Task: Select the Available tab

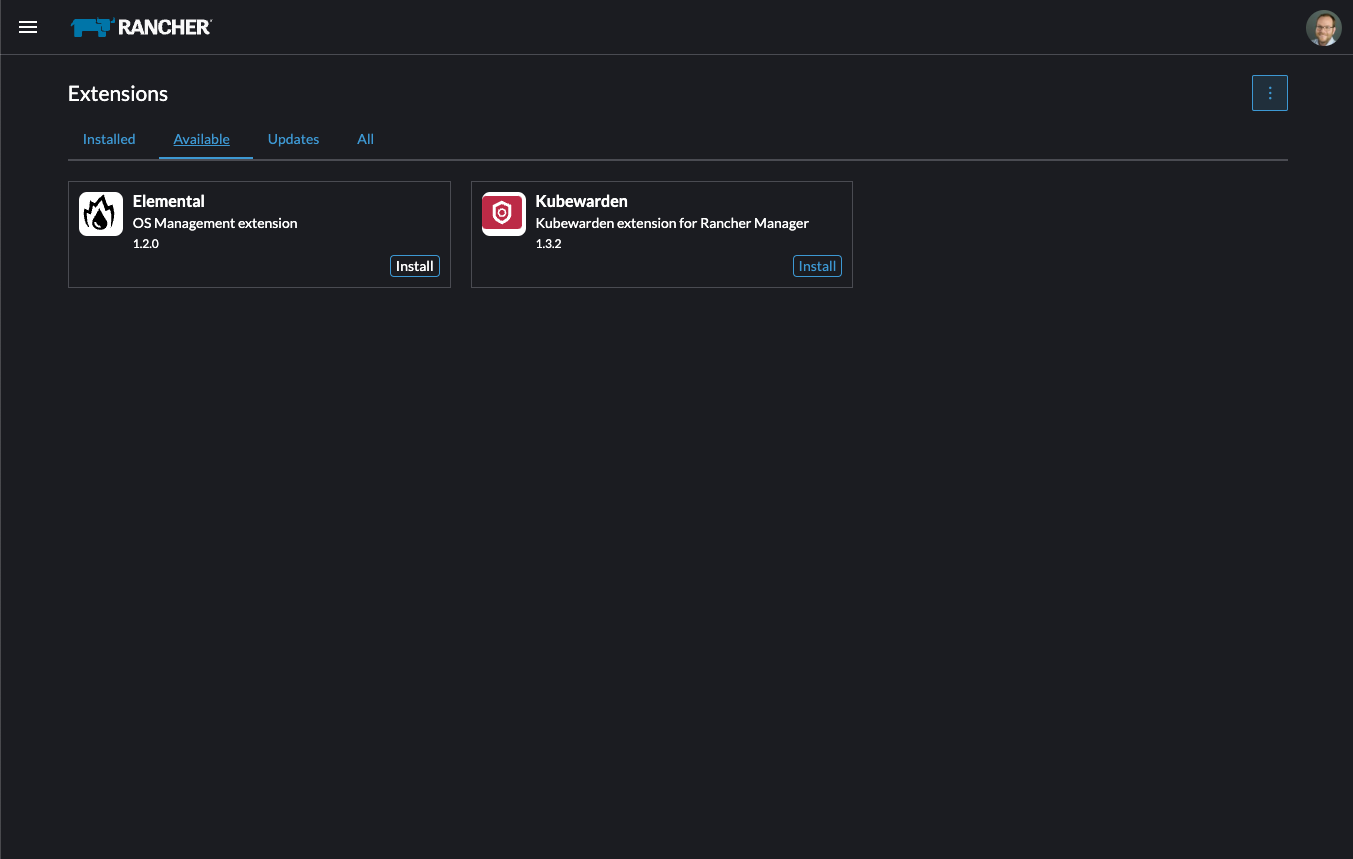Action: (x=201, y=139)
